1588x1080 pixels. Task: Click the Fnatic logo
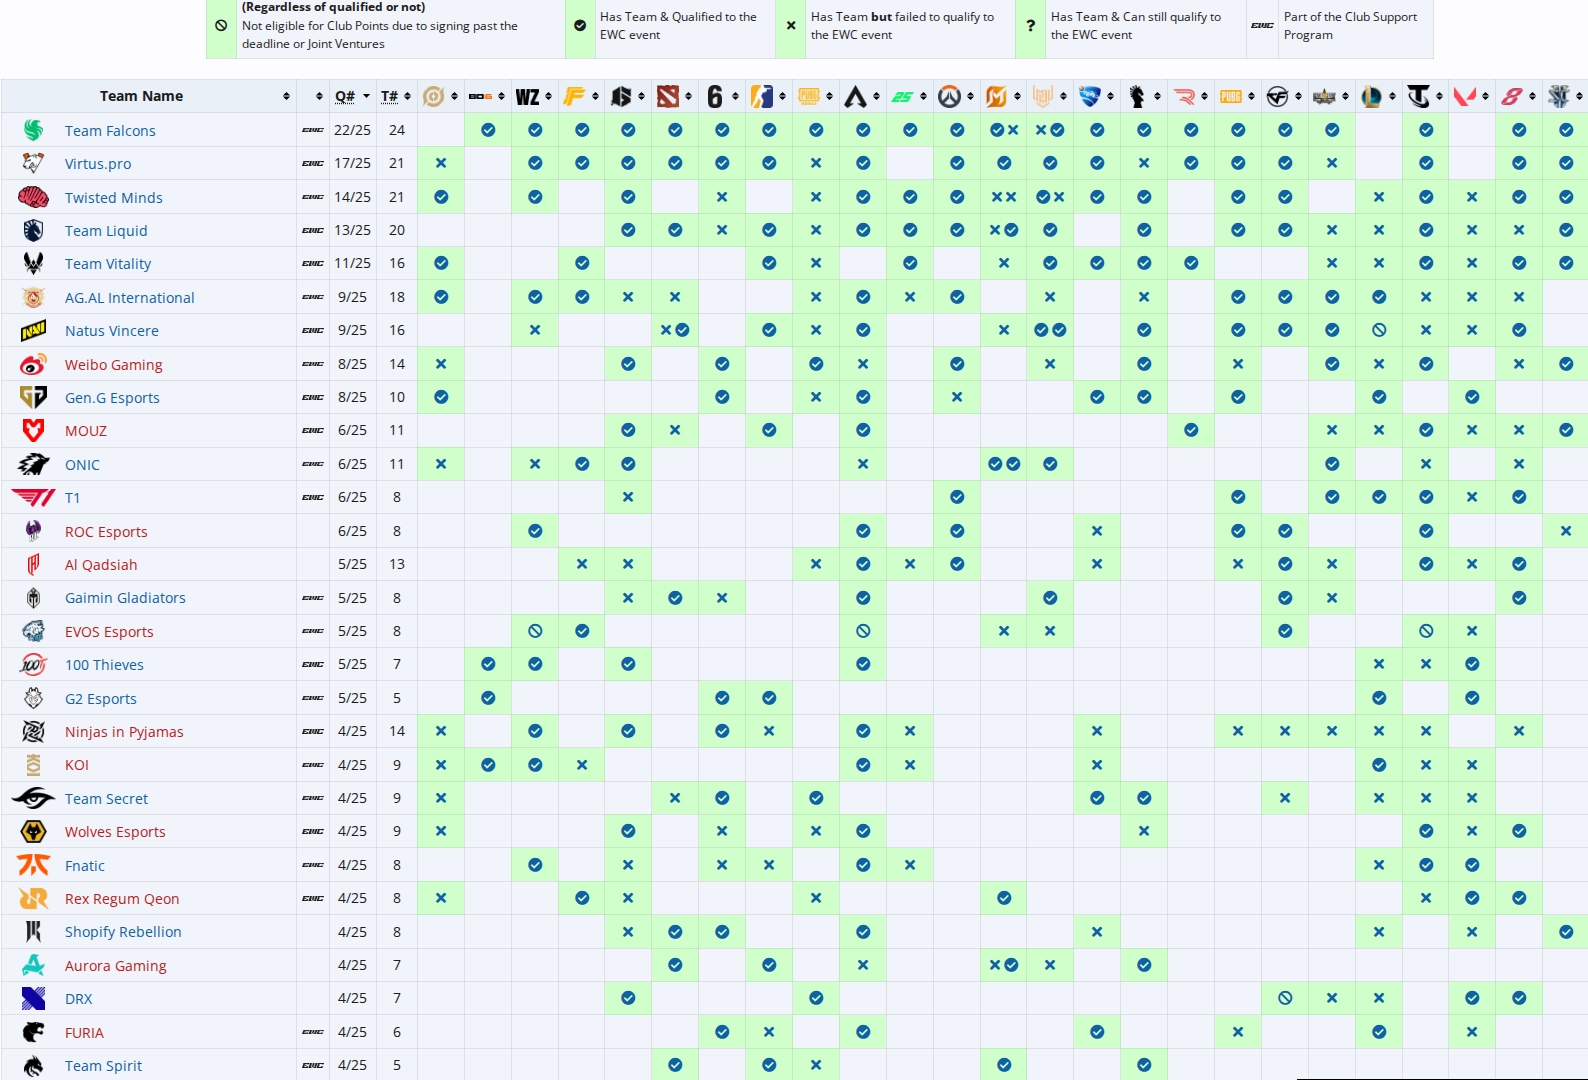pyautogui.click(x=33, y=865)
